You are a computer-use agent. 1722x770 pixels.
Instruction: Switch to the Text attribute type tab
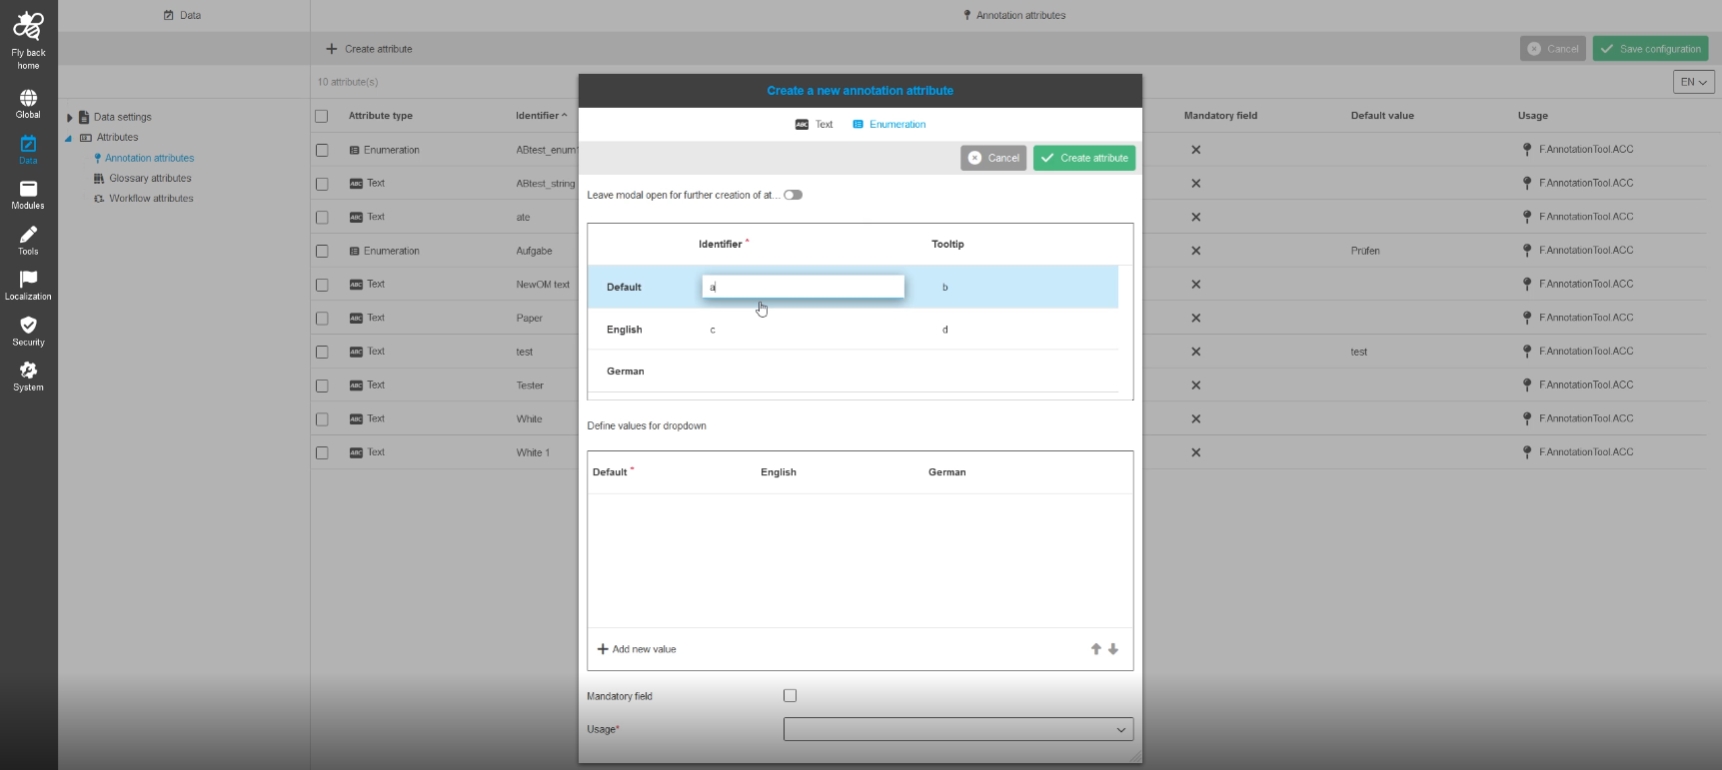(814, 124)
